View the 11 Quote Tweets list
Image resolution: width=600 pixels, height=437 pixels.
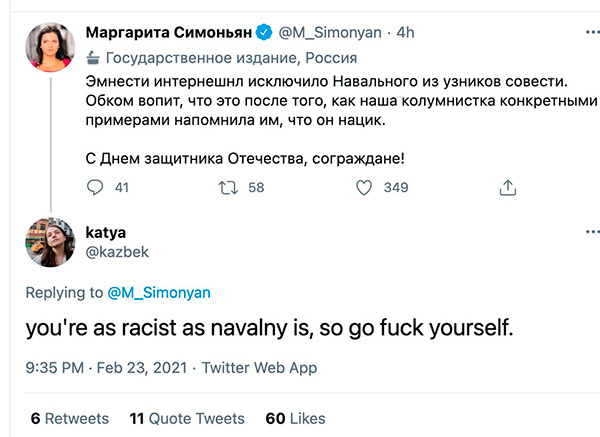pos(187,418)
